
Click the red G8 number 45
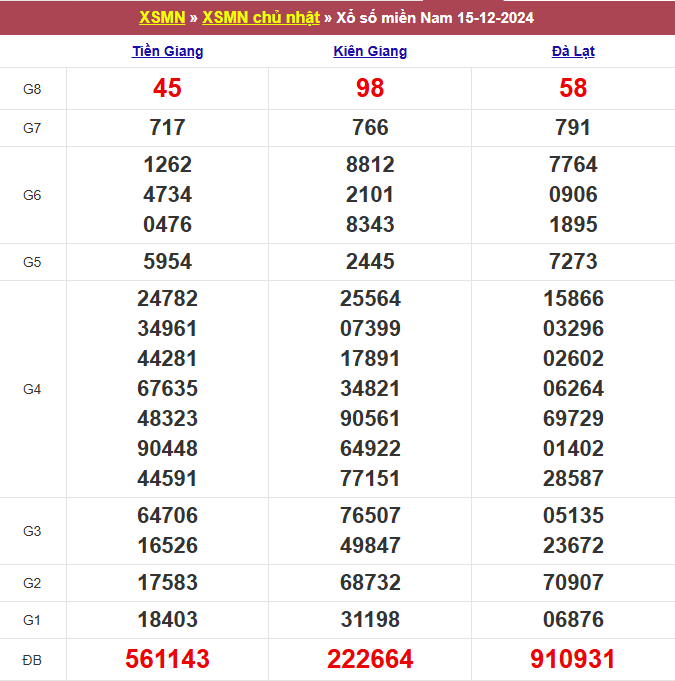click(167, 89)
